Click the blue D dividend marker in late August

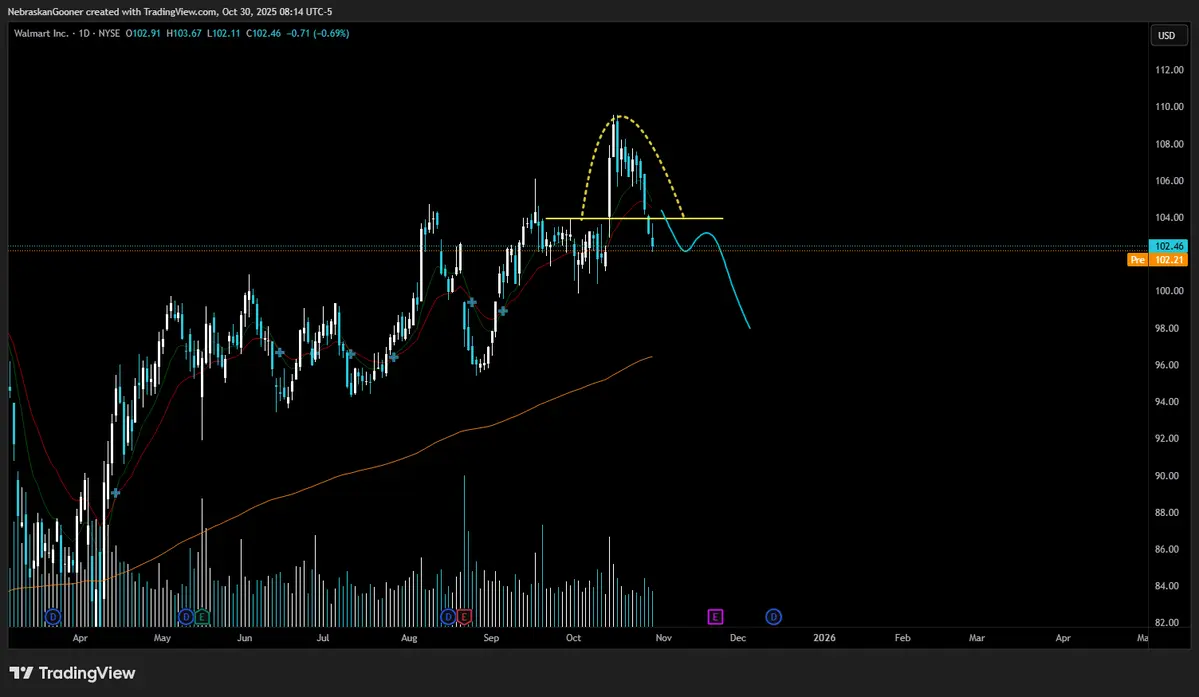(449, 617)
